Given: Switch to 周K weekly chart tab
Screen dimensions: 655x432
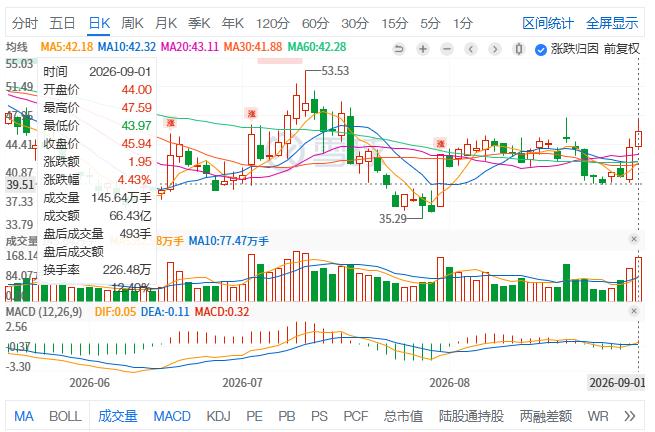Looking at the screenshot, I should click(132, 23).
